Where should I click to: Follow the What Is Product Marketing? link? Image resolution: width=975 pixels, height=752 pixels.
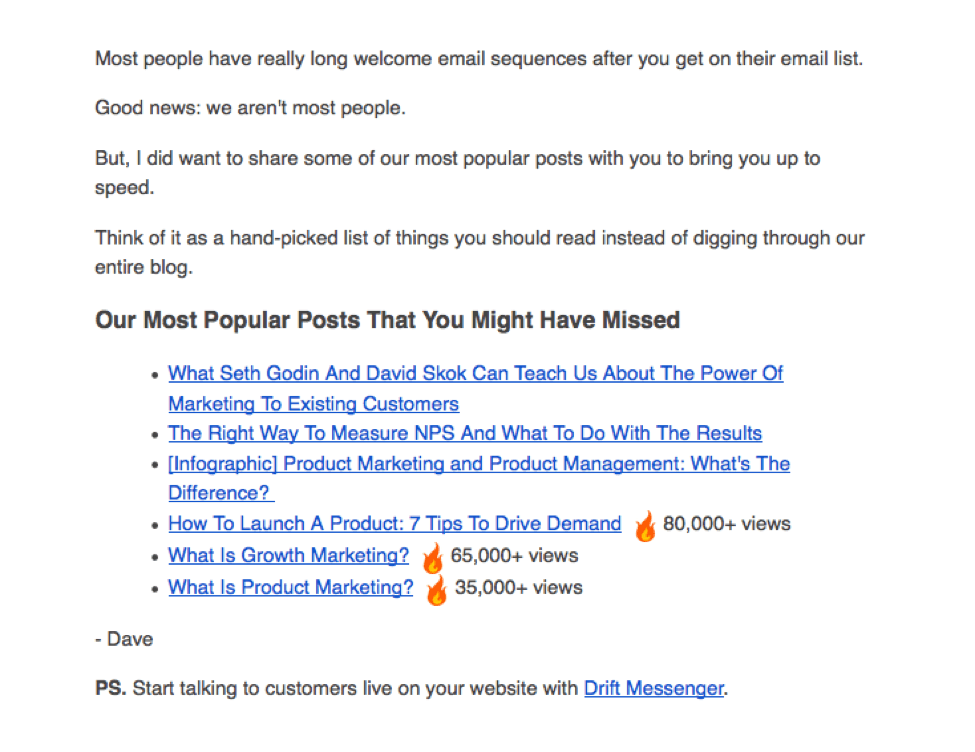pyautogui.click(x=290, y=588)
